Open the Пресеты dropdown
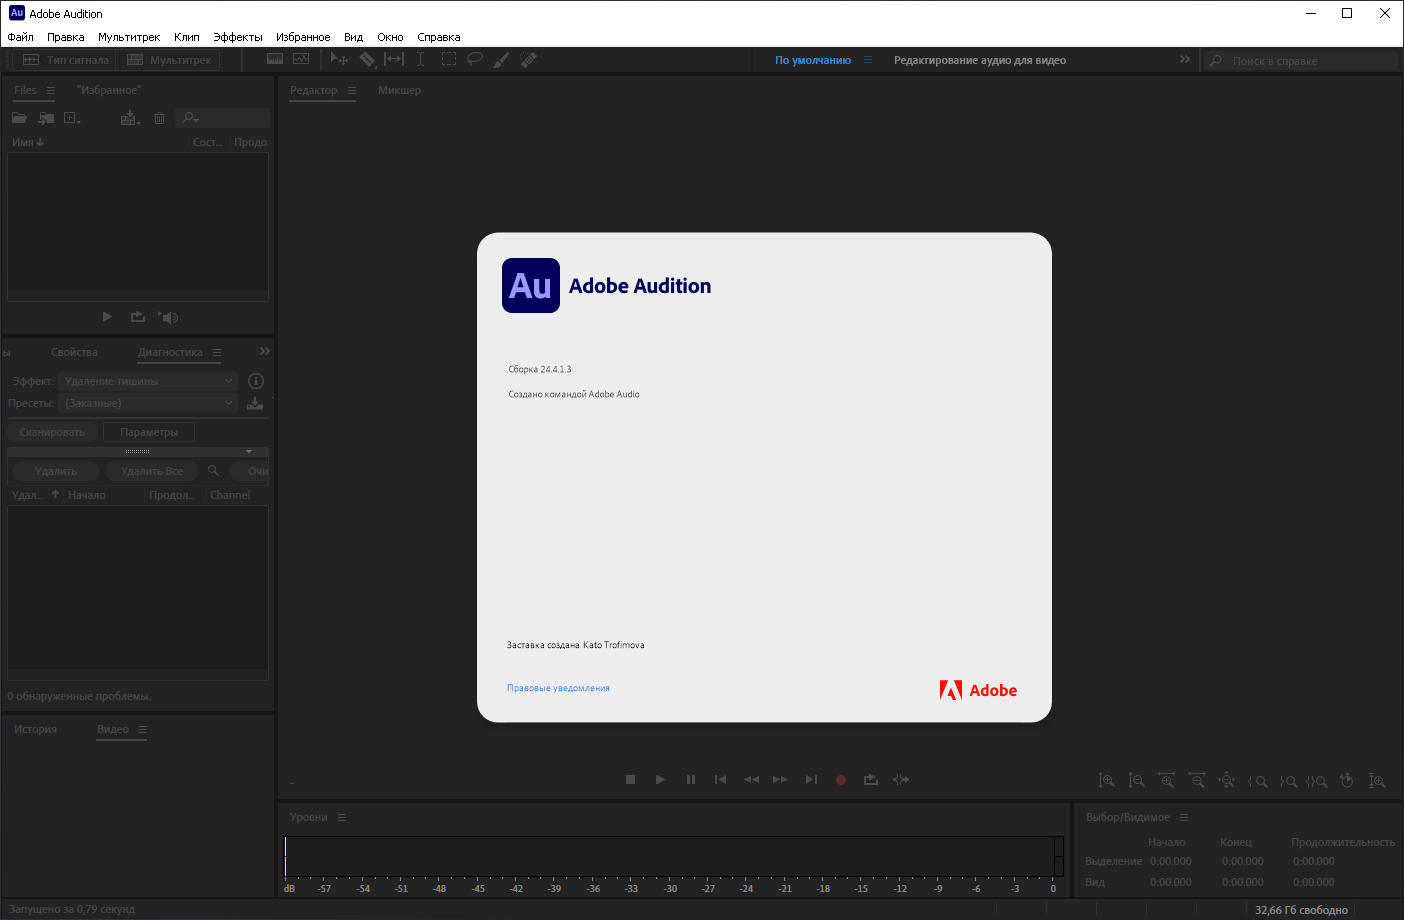 coord(148,403)
